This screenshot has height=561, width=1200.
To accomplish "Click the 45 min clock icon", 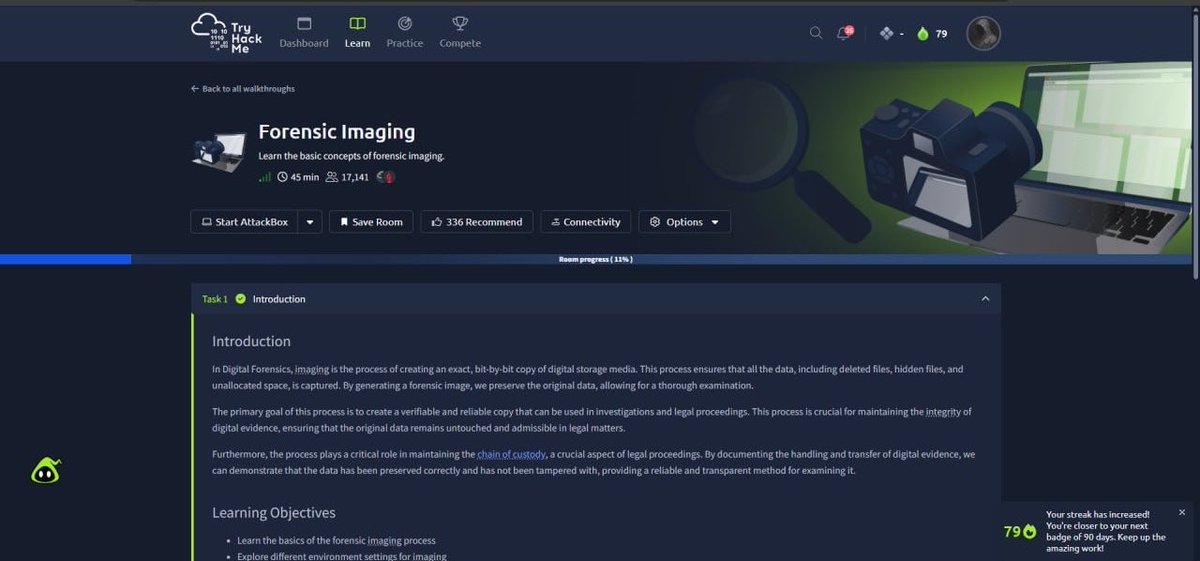I will 282,177.
